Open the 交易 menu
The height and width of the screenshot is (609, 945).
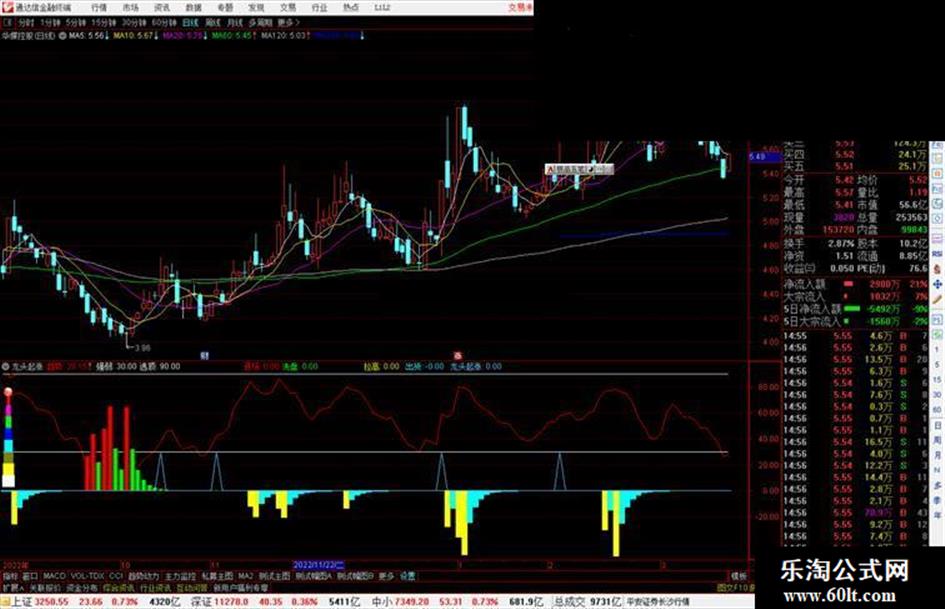[x=288, y=8]
